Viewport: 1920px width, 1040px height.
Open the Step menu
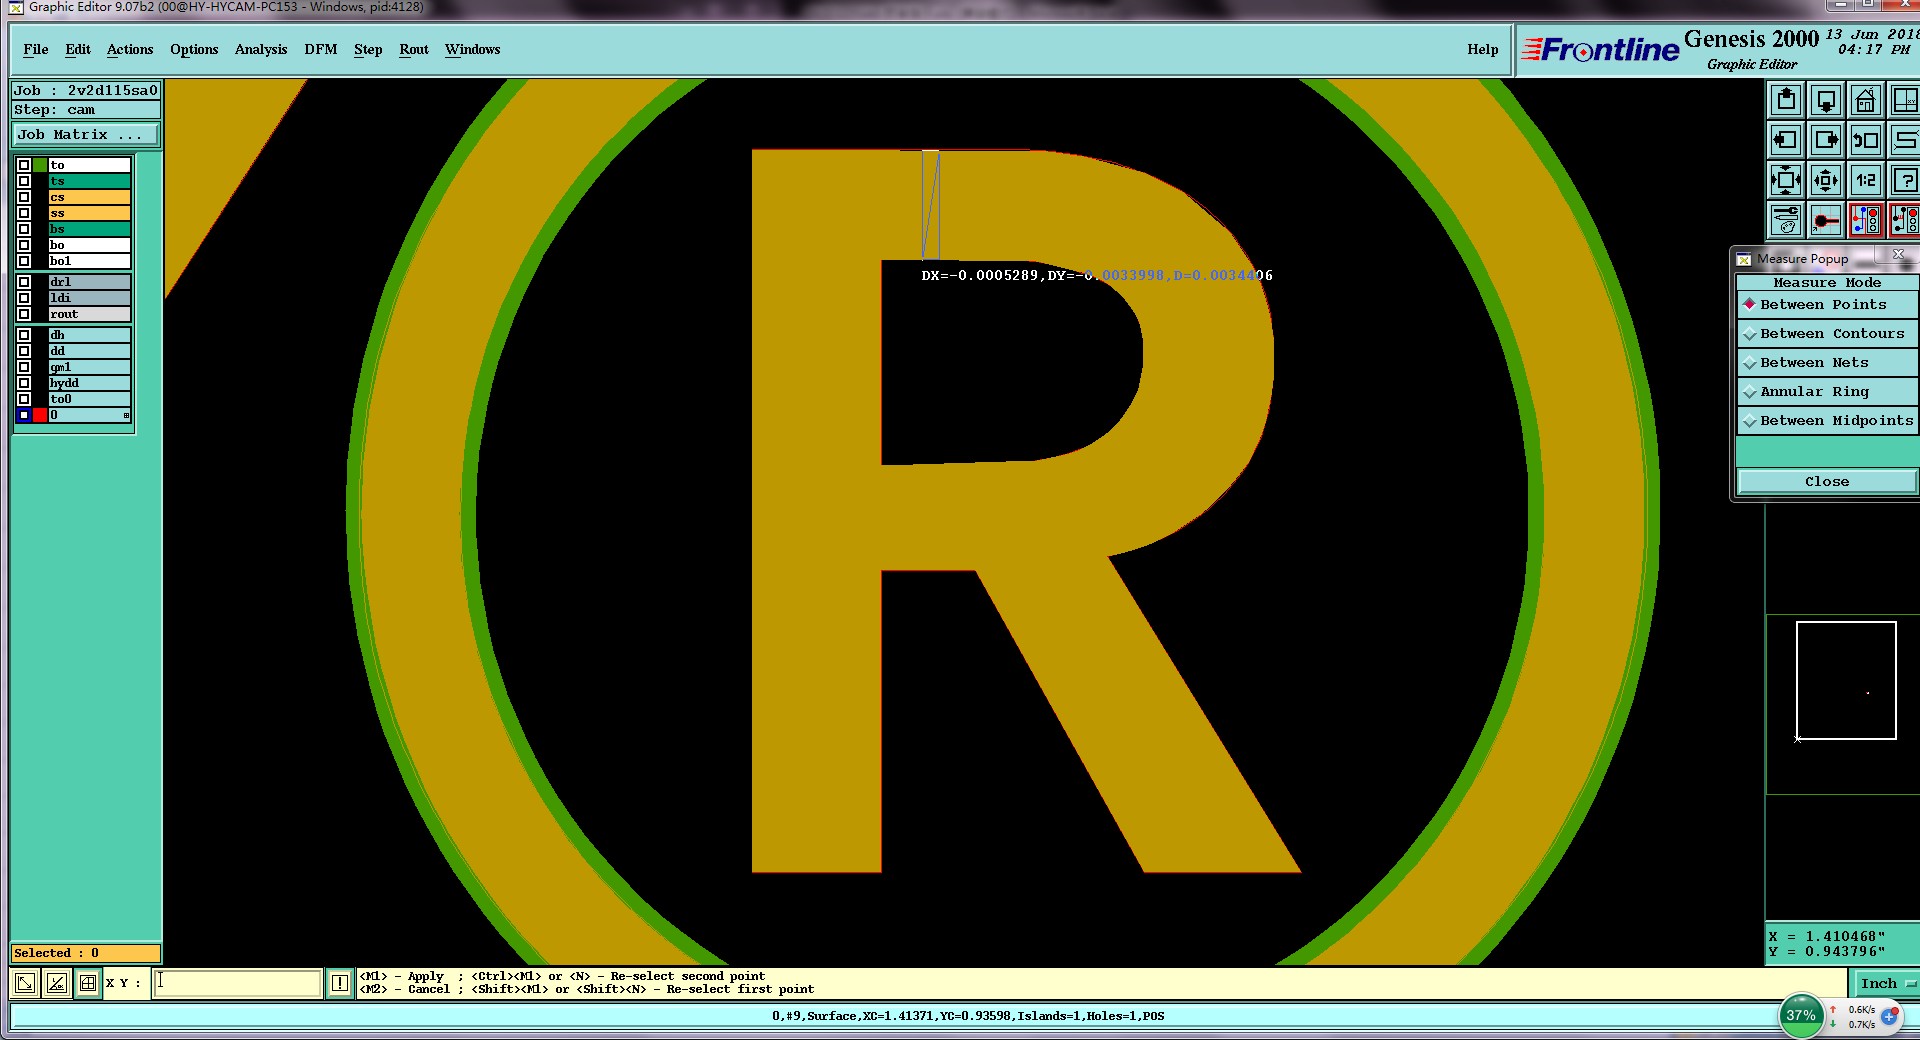(368, 49)
